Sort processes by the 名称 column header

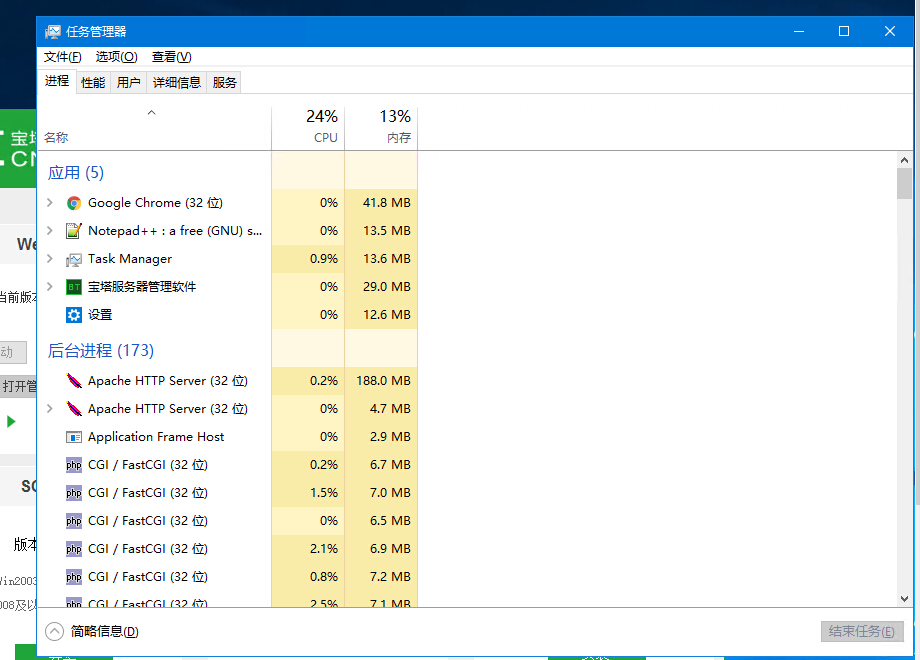click(x=154, y=128)
